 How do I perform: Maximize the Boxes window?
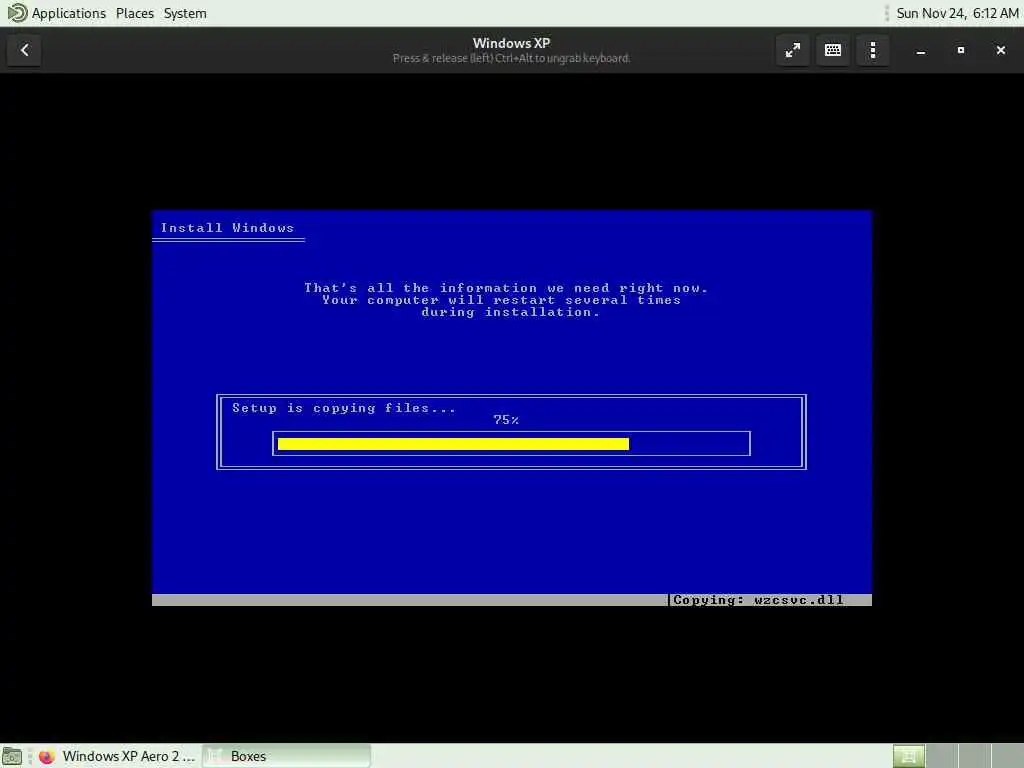point(961,50)
